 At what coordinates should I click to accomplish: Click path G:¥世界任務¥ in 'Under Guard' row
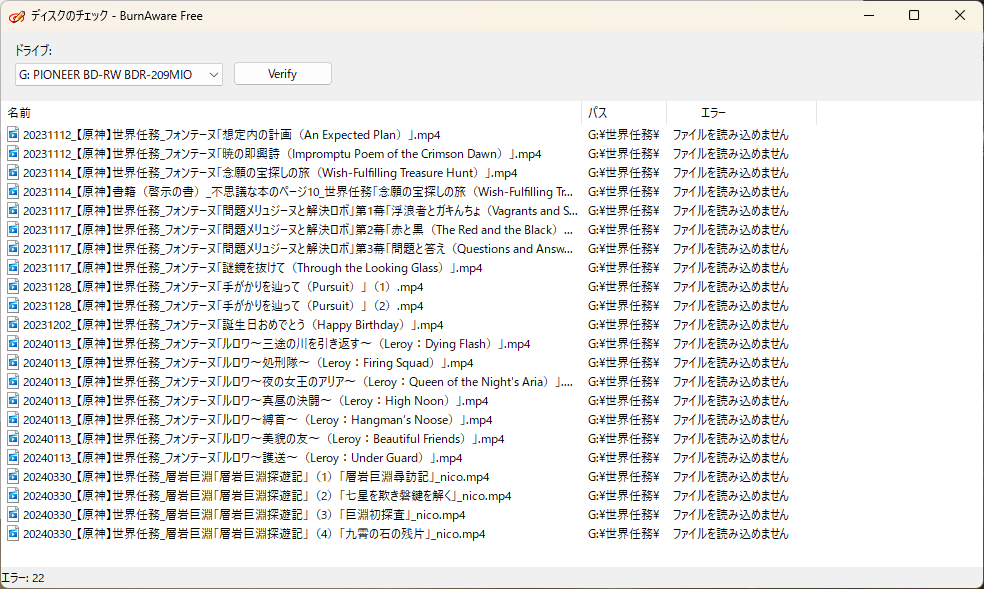(623, 458)
